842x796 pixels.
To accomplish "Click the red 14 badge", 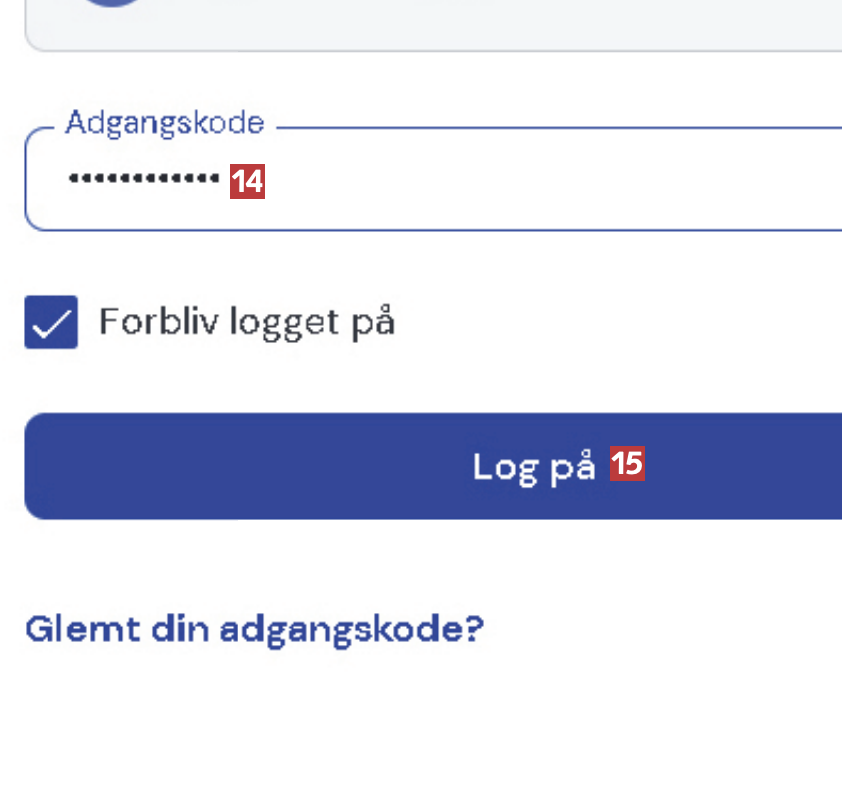I will 247,181.
